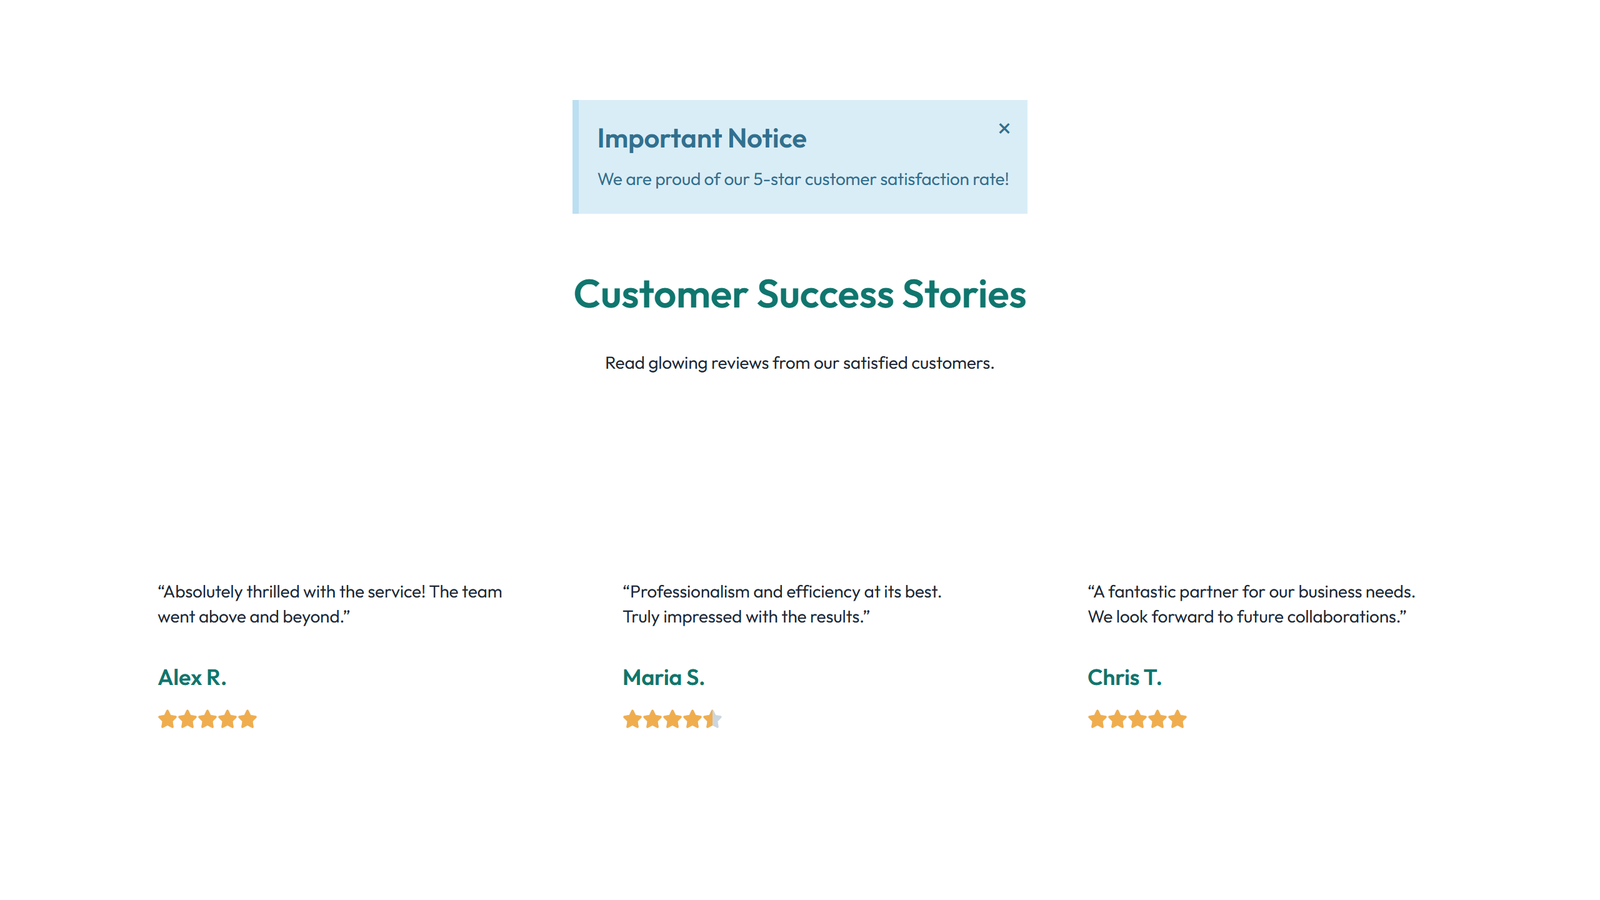Open Alex R.'s reviewer profile

[x=193, y=677]
